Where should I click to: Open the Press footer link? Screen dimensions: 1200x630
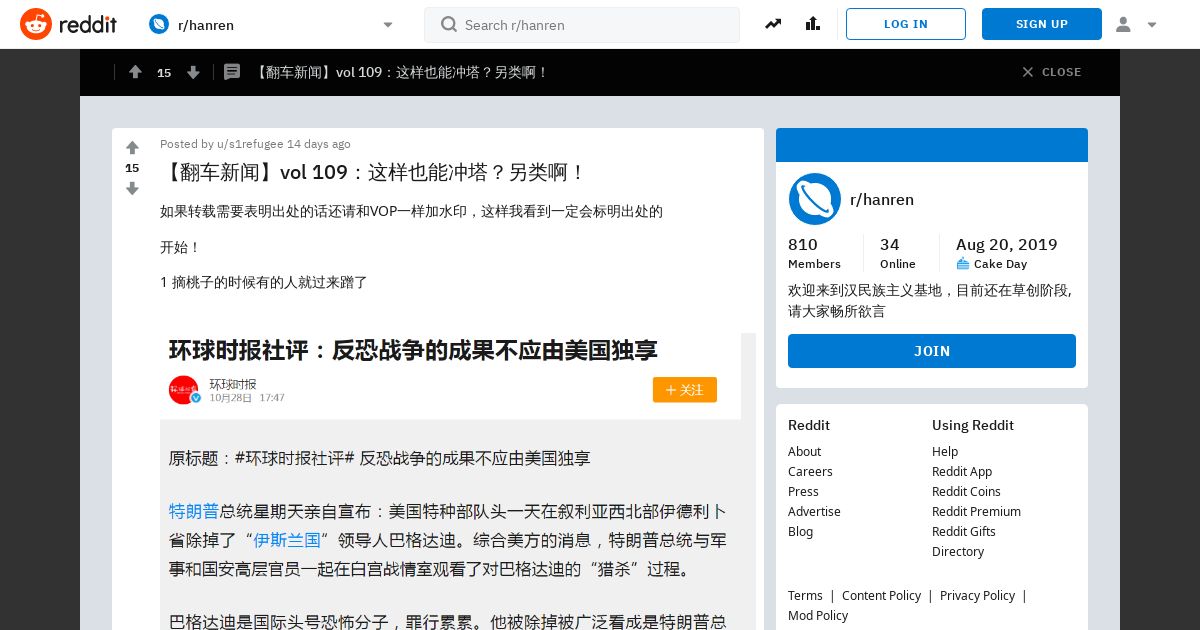803,491
